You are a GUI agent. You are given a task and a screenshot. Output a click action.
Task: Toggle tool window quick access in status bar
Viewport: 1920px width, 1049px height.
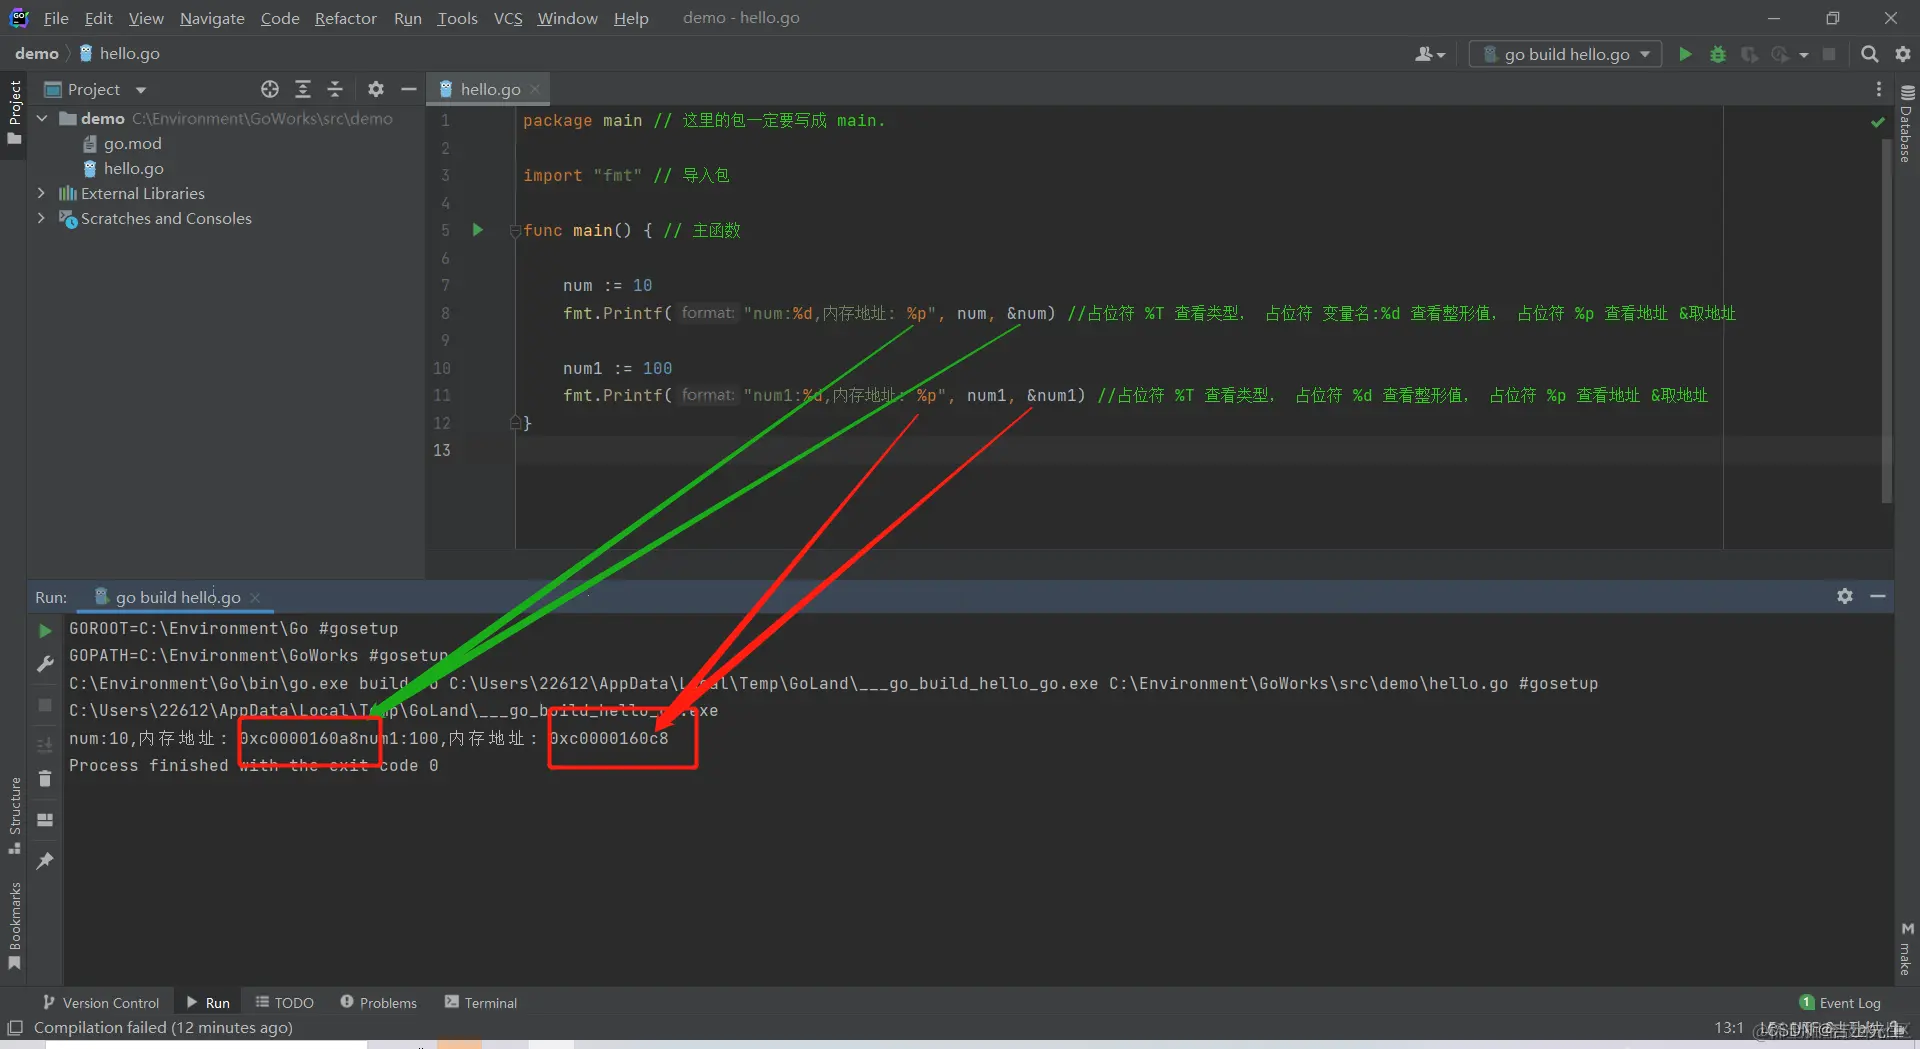coord(15,1028)
